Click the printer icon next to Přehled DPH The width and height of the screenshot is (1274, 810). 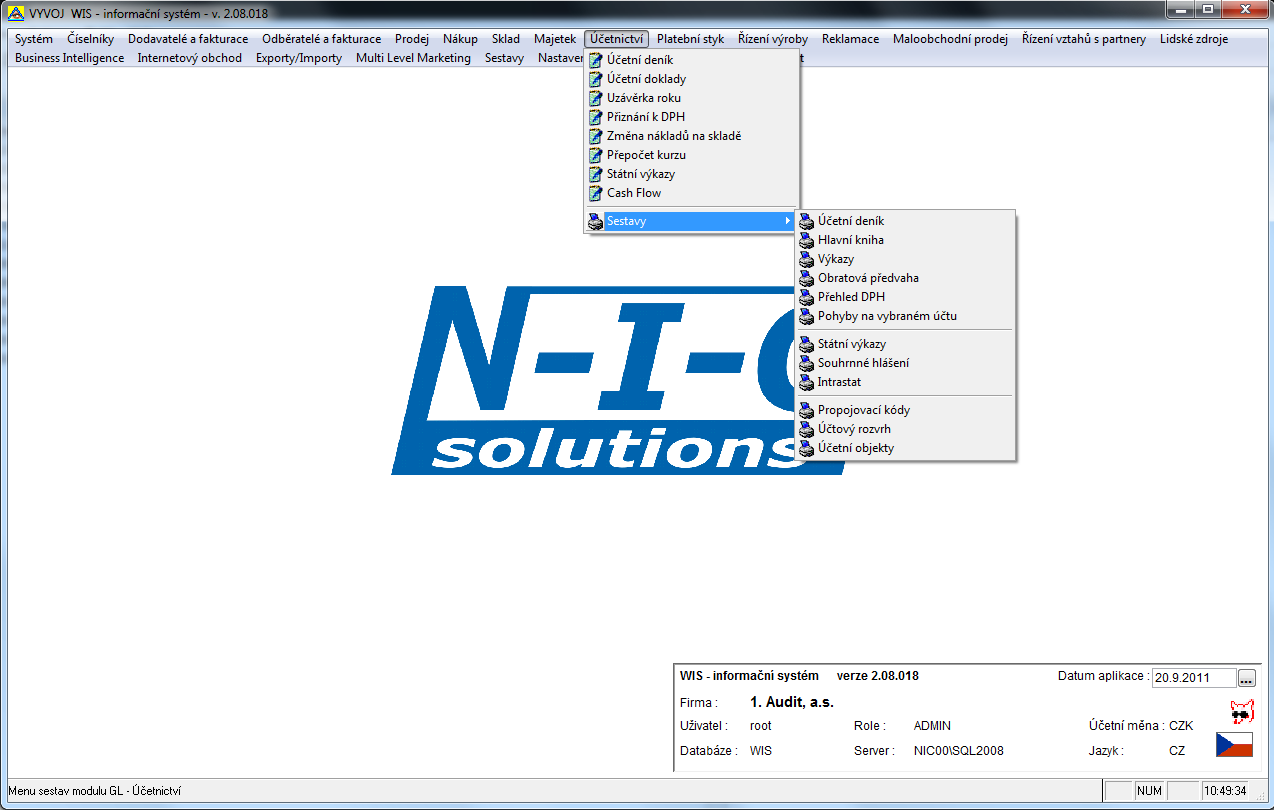807,297
